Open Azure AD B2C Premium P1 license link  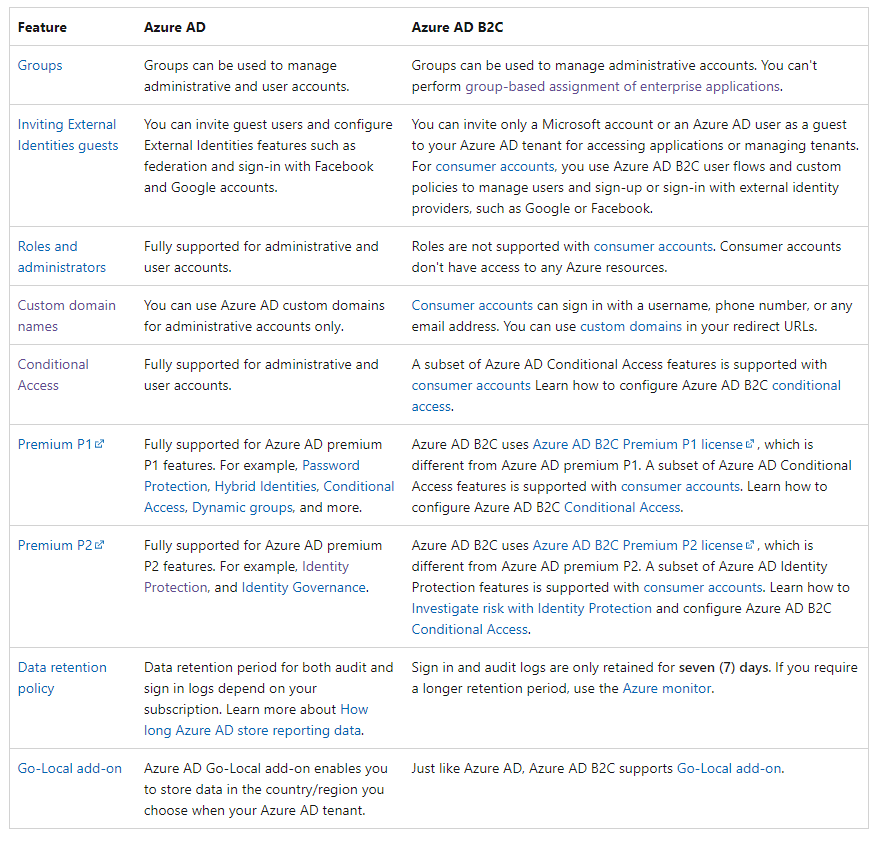637,444
